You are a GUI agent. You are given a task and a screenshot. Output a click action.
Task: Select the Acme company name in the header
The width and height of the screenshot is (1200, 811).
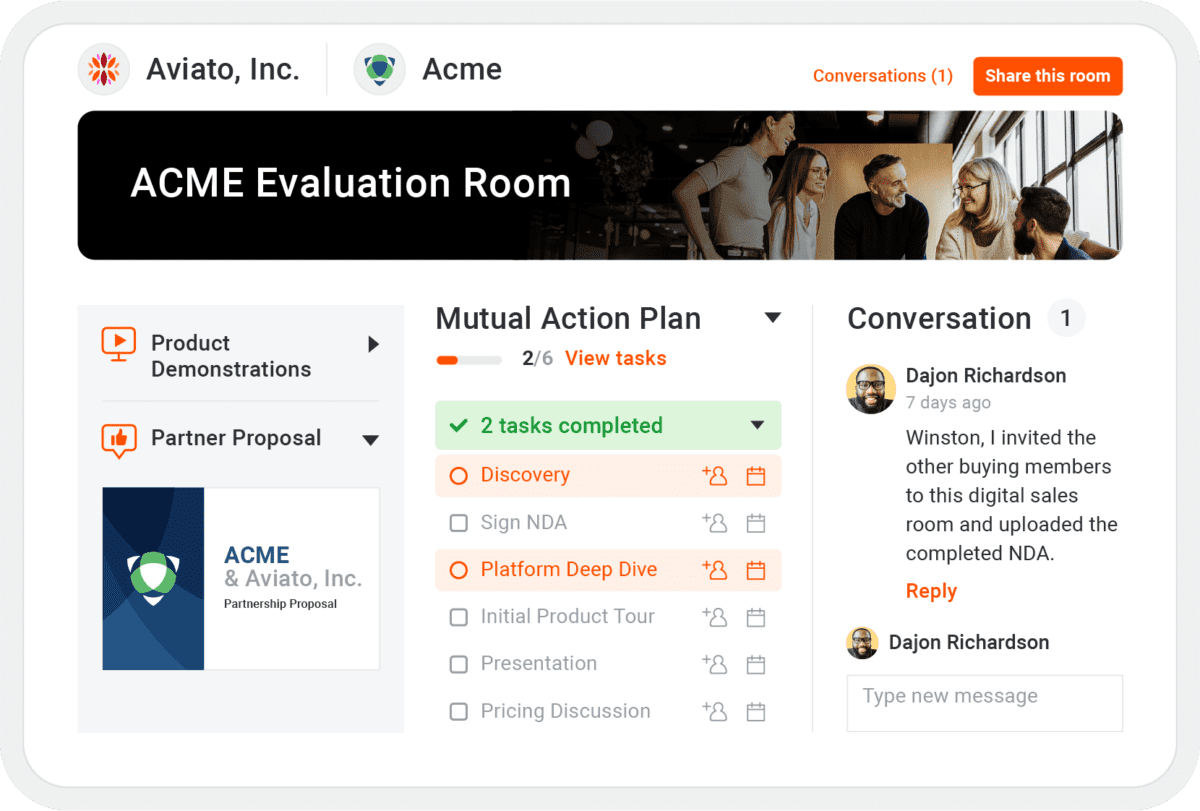pos(461,69)
